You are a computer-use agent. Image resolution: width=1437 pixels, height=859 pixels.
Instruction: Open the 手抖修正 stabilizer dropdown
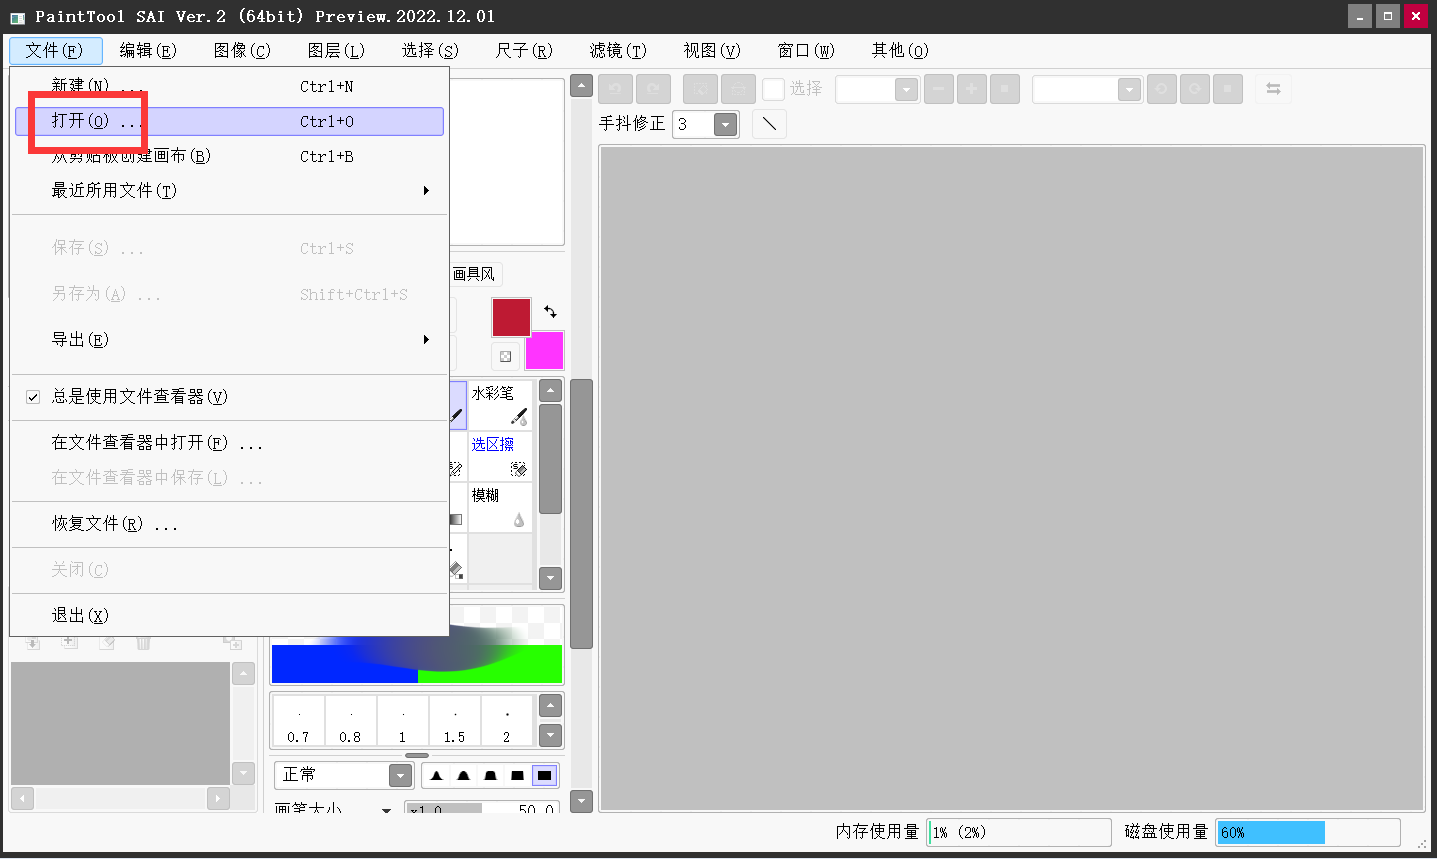point(726,125)
